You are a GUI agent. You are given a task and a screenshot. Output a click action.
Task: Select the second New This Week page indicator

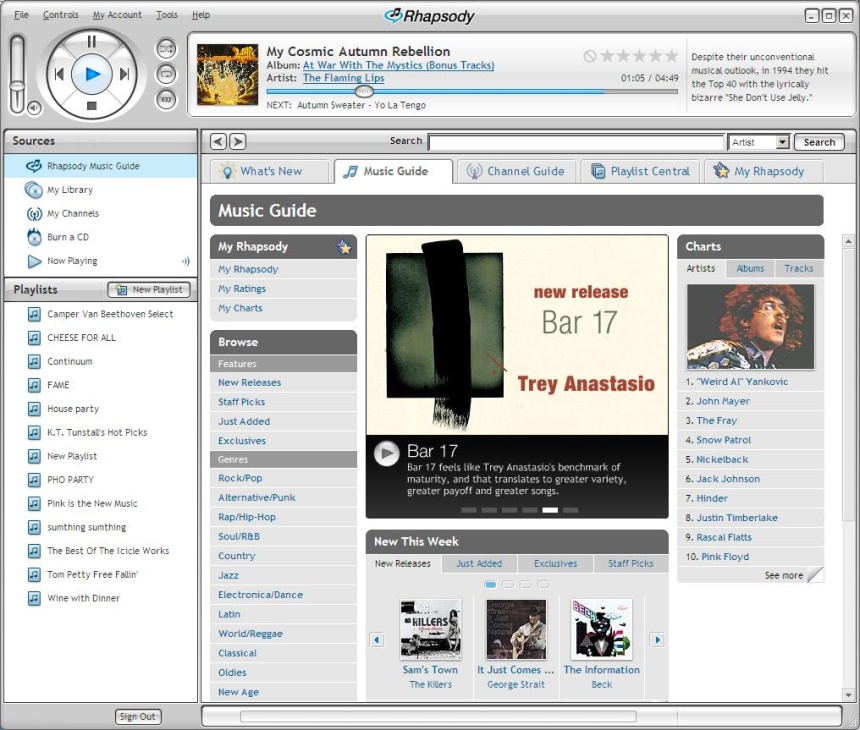click(508, 584)
